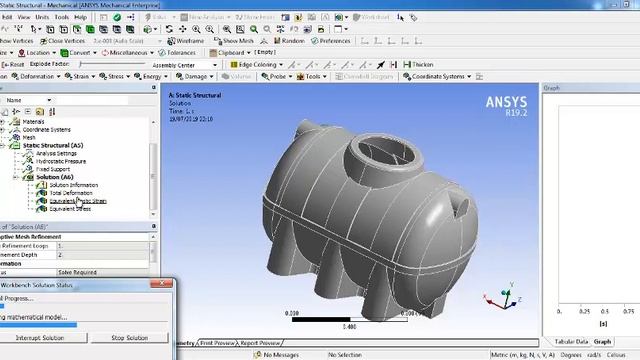Toggle the Wireframe view mode
Image resolution: width=640 pixels, height=360 pixels.
186,41
